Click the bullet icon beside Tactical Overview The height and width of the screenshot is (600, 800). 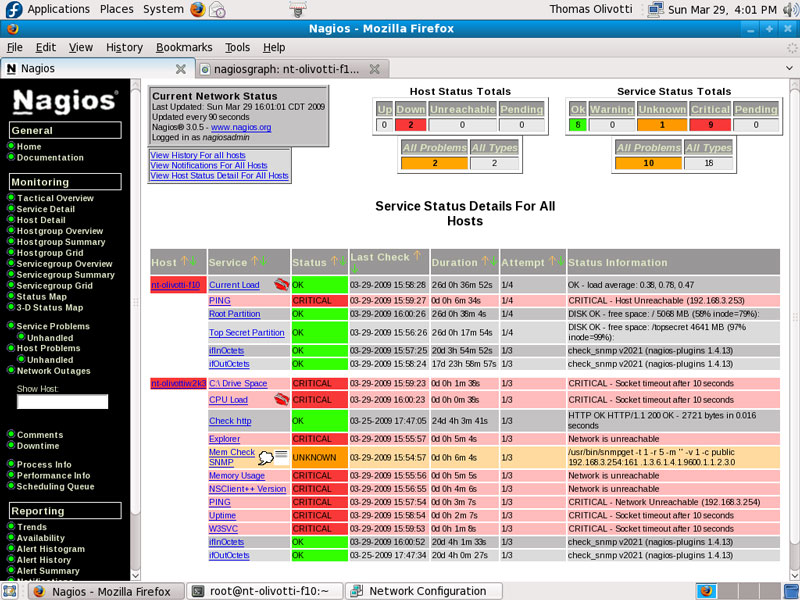pos(11,197)
